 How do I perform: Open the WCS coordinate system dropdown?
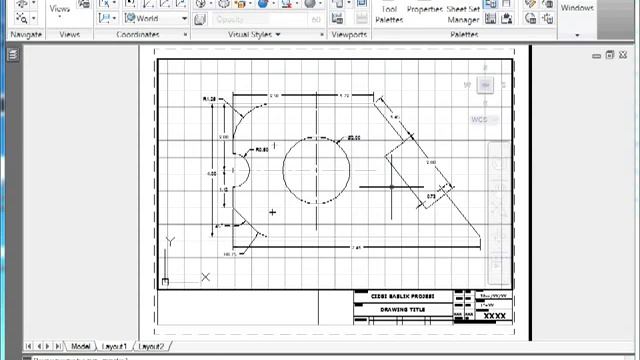click(484, 120)
